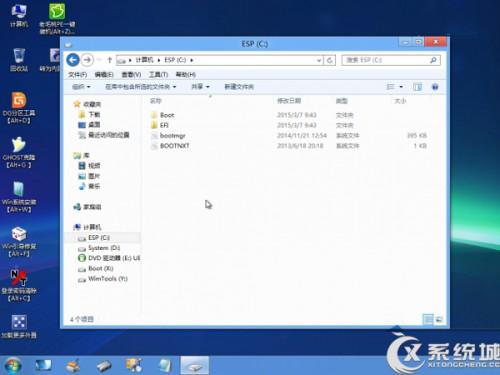This screenshot has height=375, width=500.
Task: Select Computer in the navigation pane
Action: click(87, 227)
